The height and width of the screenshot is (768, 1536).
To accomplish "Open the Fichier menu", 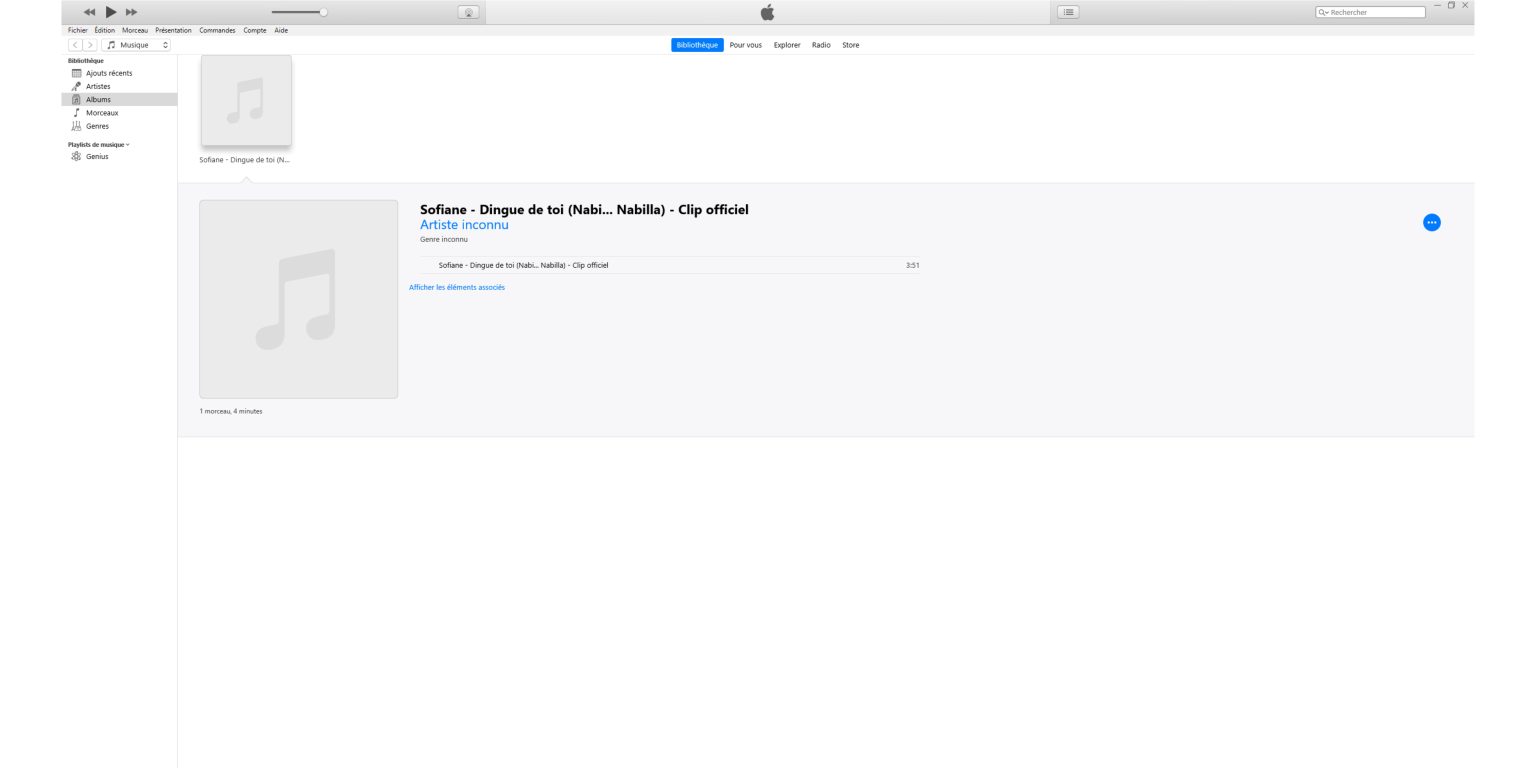I will click(x=78, y=30).
